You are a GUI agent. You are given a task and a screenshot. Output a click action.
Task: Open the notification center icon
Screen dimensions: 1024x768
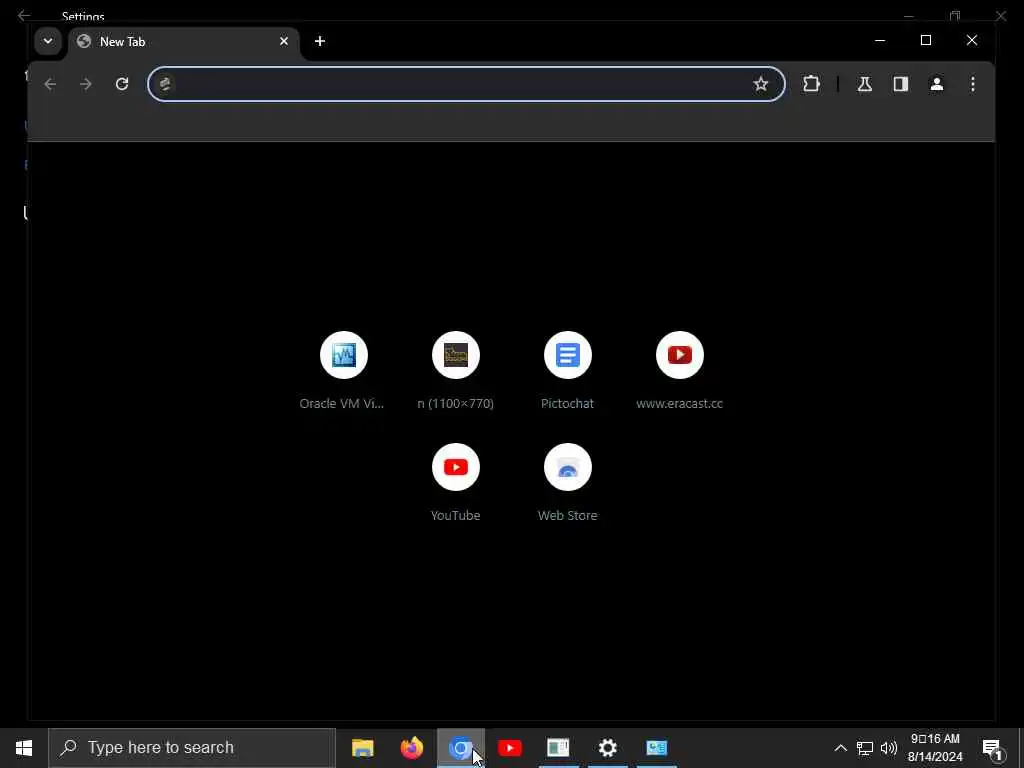point(992,748)
